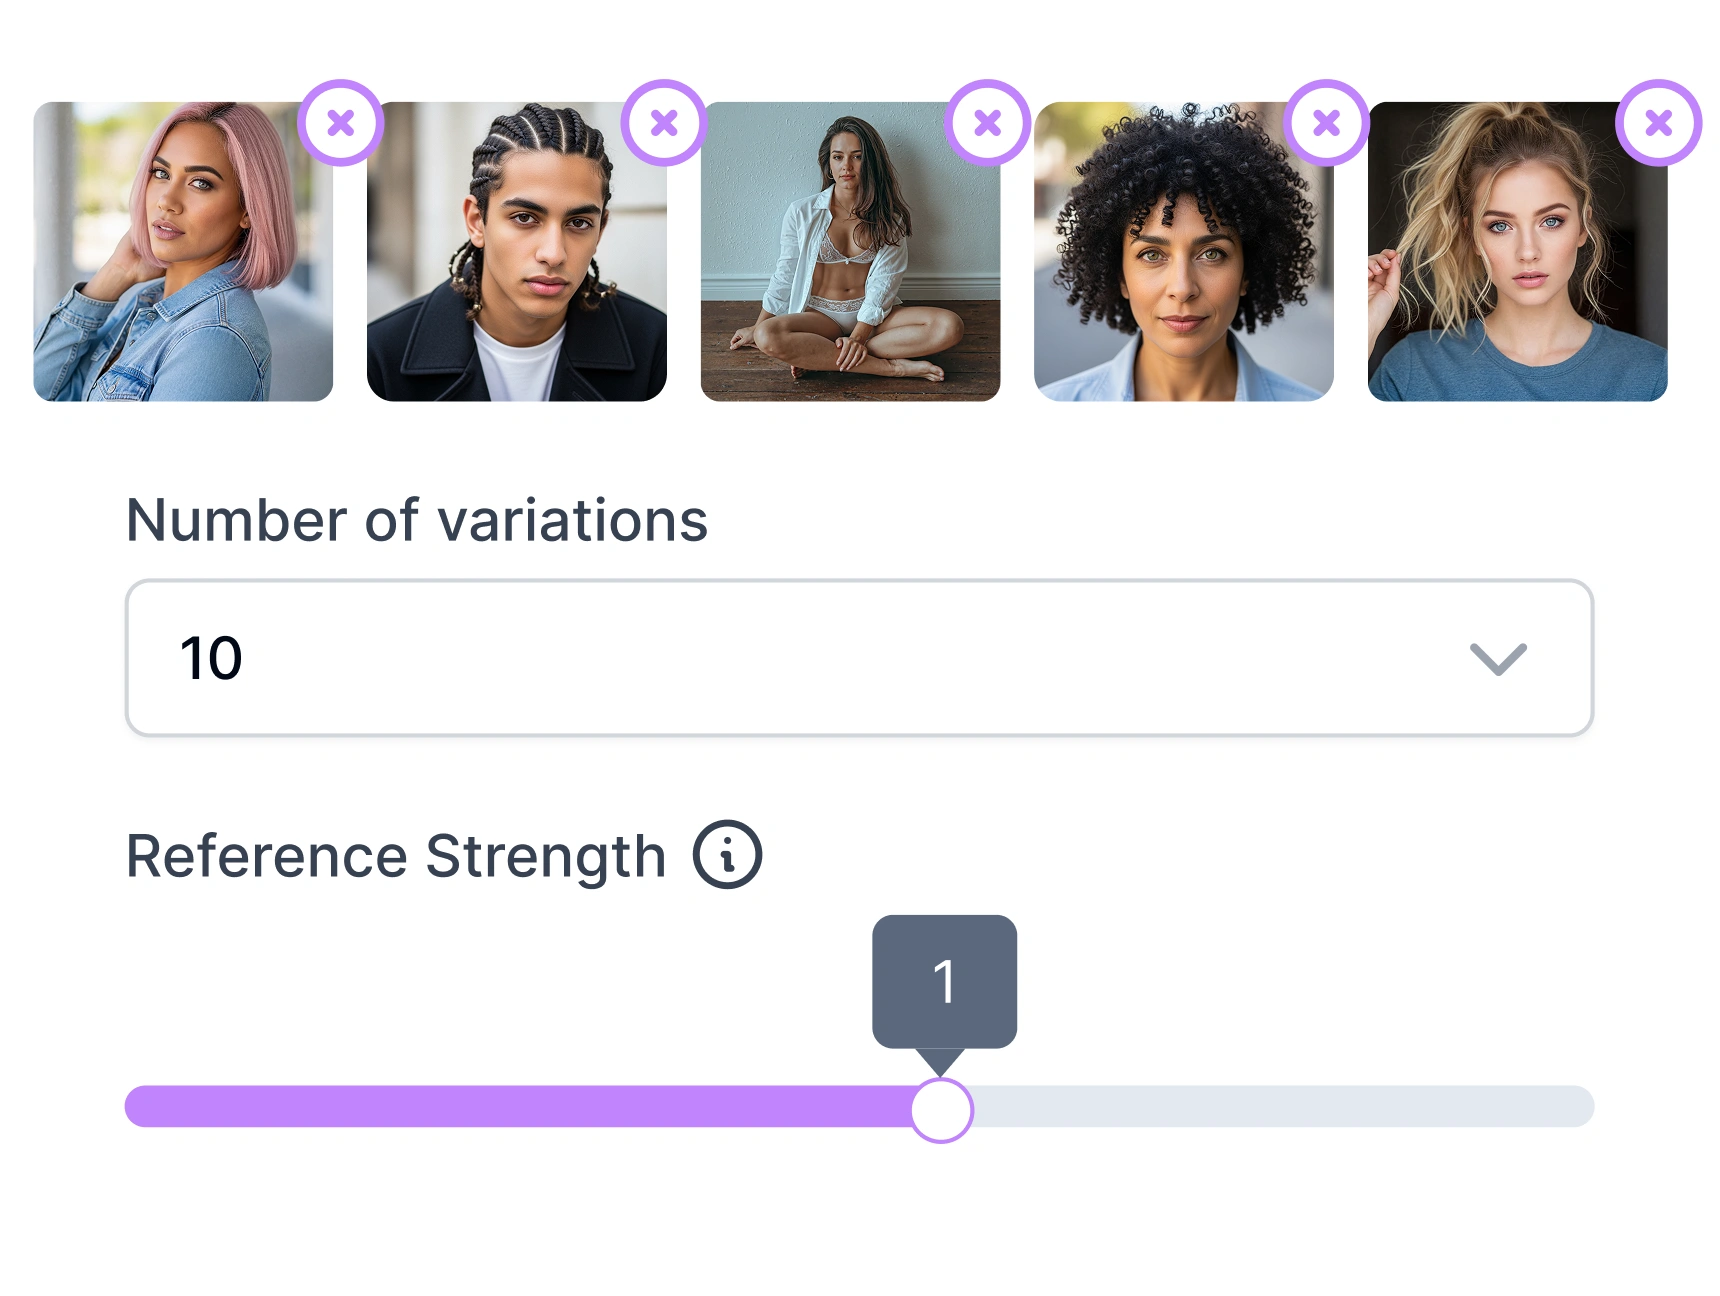This screenshot has width=1720, height=1296.
Task: Click the info icon next to Reference Strength
Action: pos(729,855)
